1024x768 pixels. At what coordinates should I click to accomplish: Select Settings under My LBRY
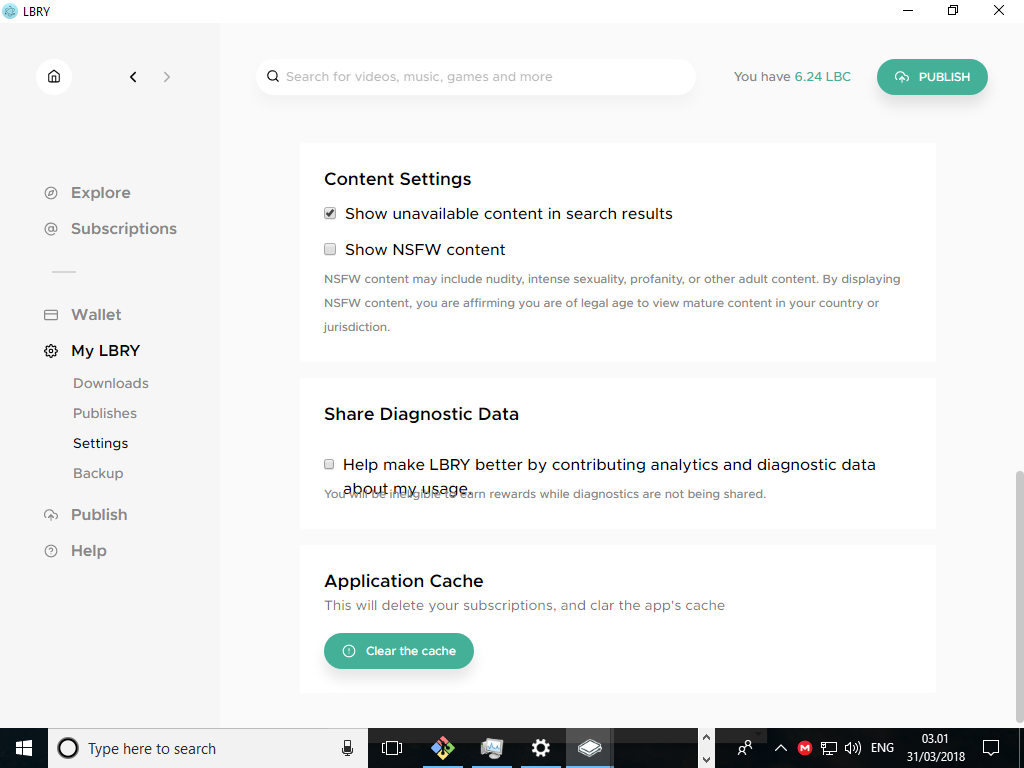click(x=101, y=443)
